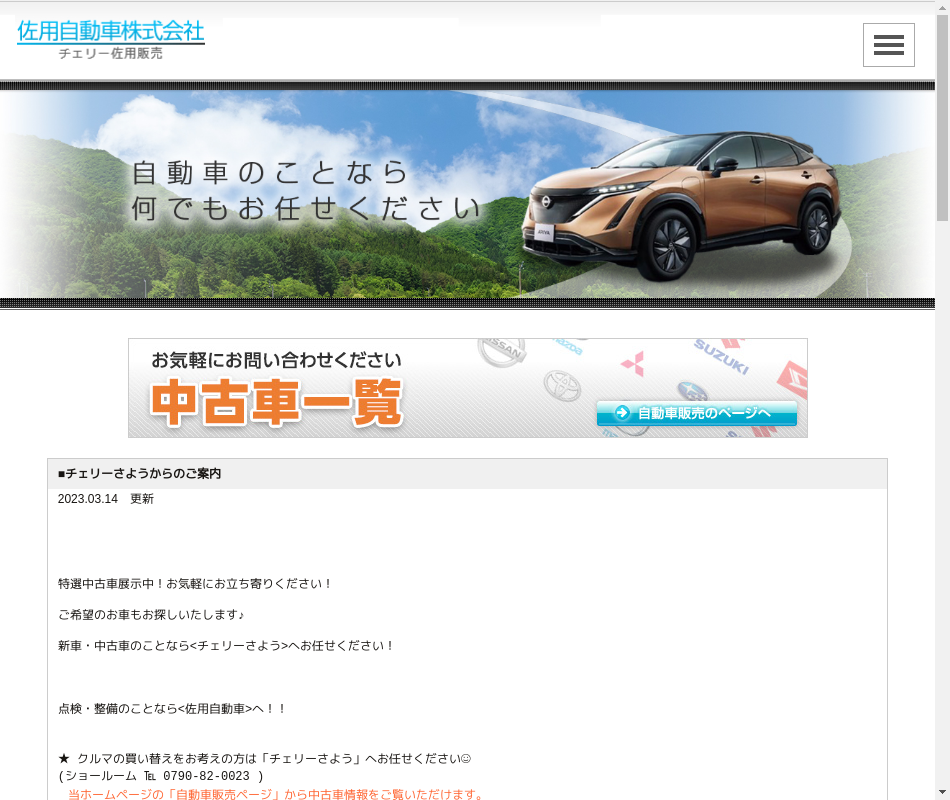Click the 2023.03.14 更新 date text
This screenshot has width=950, height=800.
tap(106, 499)
